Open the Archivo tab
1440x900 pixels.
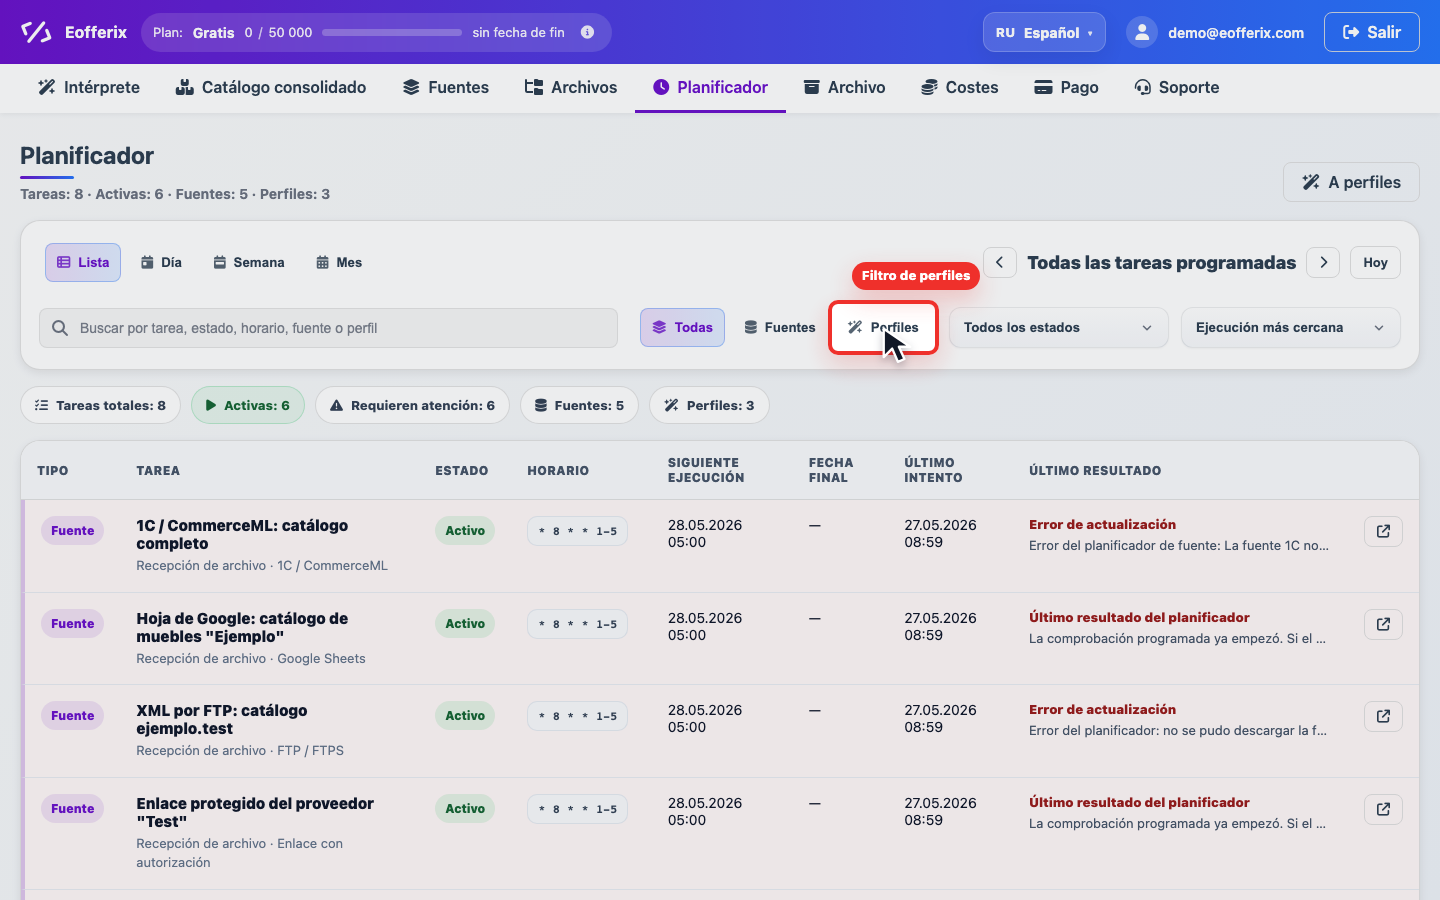pos(845,87)
